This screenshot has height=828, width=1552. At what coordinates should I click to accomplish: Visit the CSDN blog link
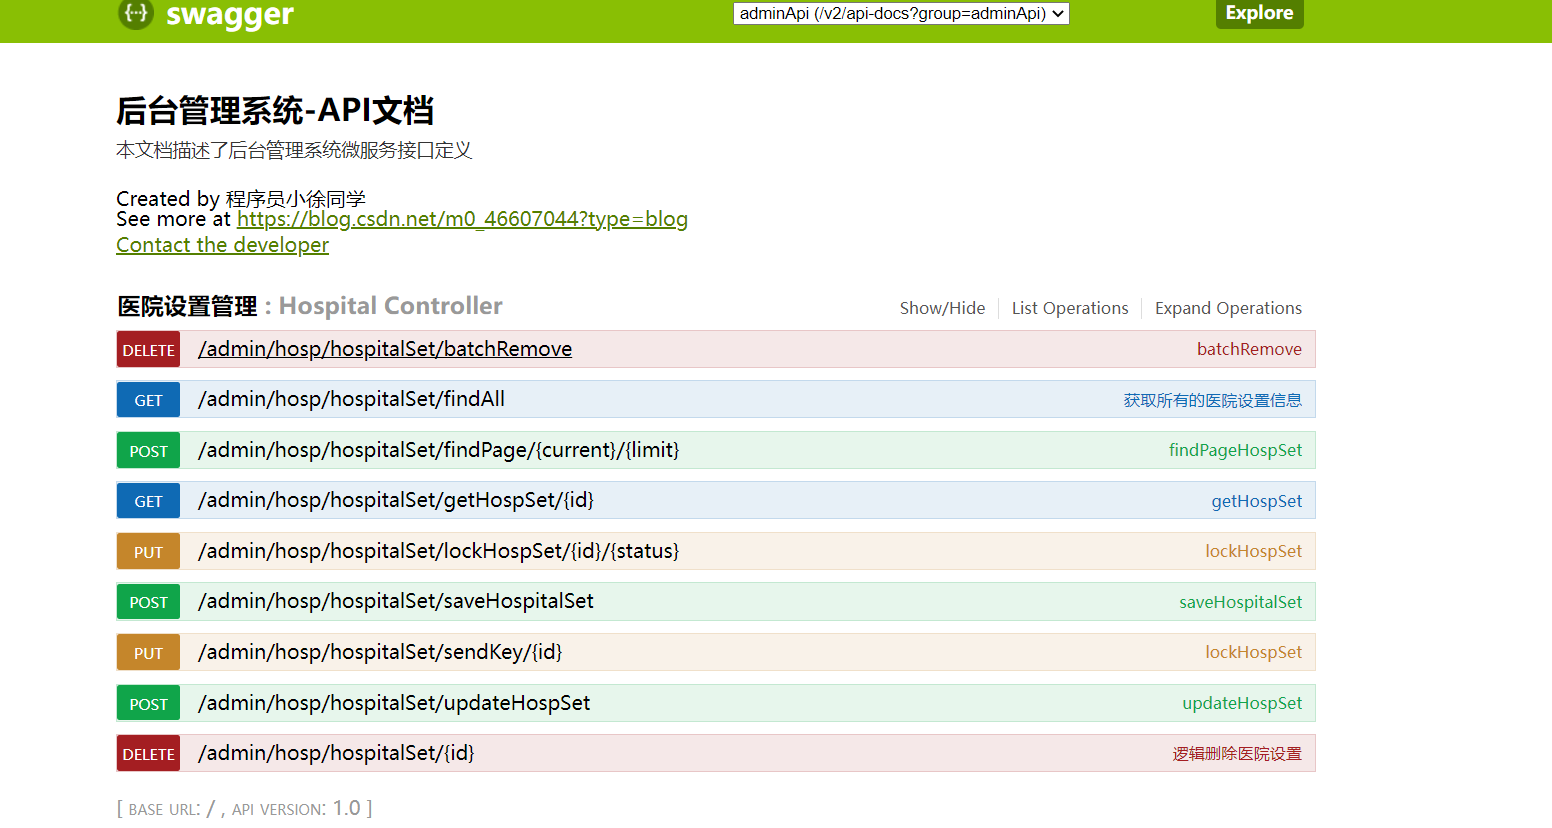tap(462, 218)
